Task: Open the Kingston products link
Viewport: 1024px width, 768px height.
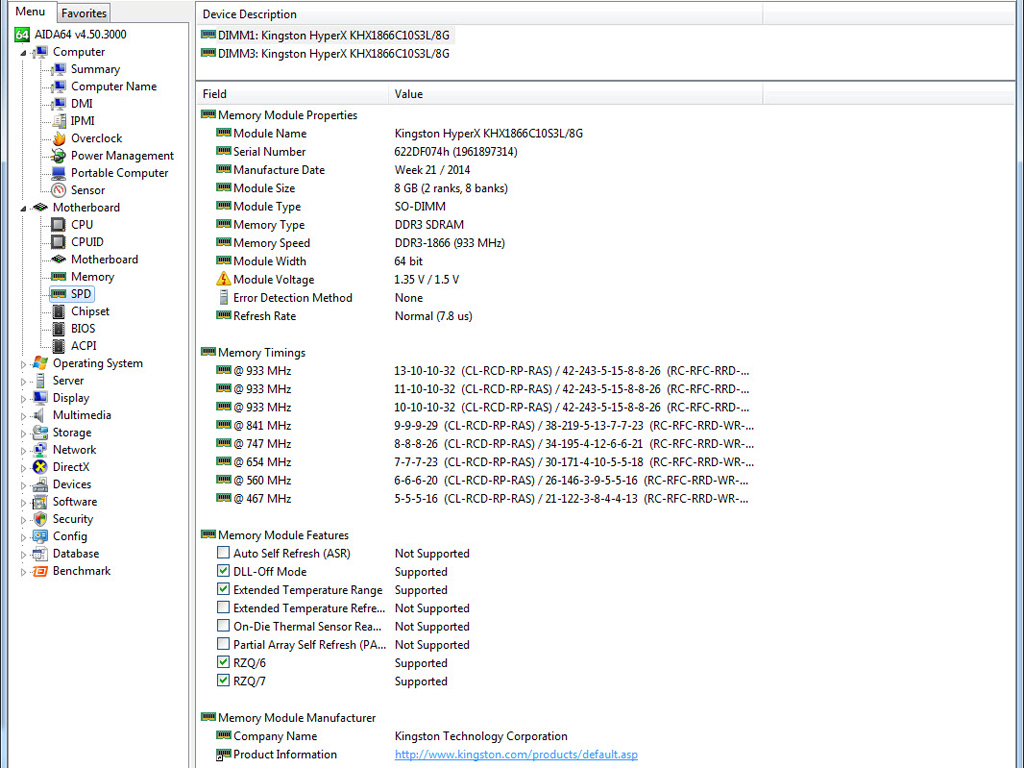Action: point(516,754)
